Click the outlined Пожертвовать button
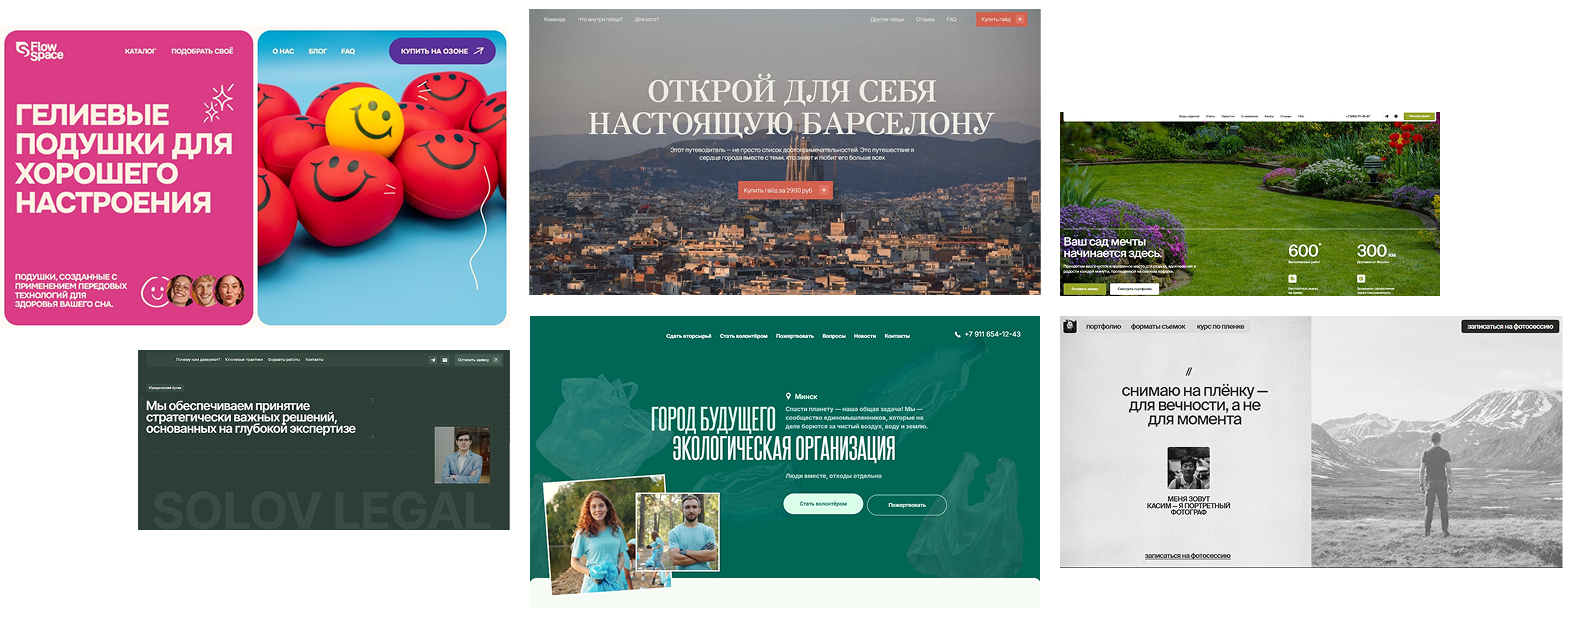The width and height of the screenshot is (1570, 626). tap(907, 505)
